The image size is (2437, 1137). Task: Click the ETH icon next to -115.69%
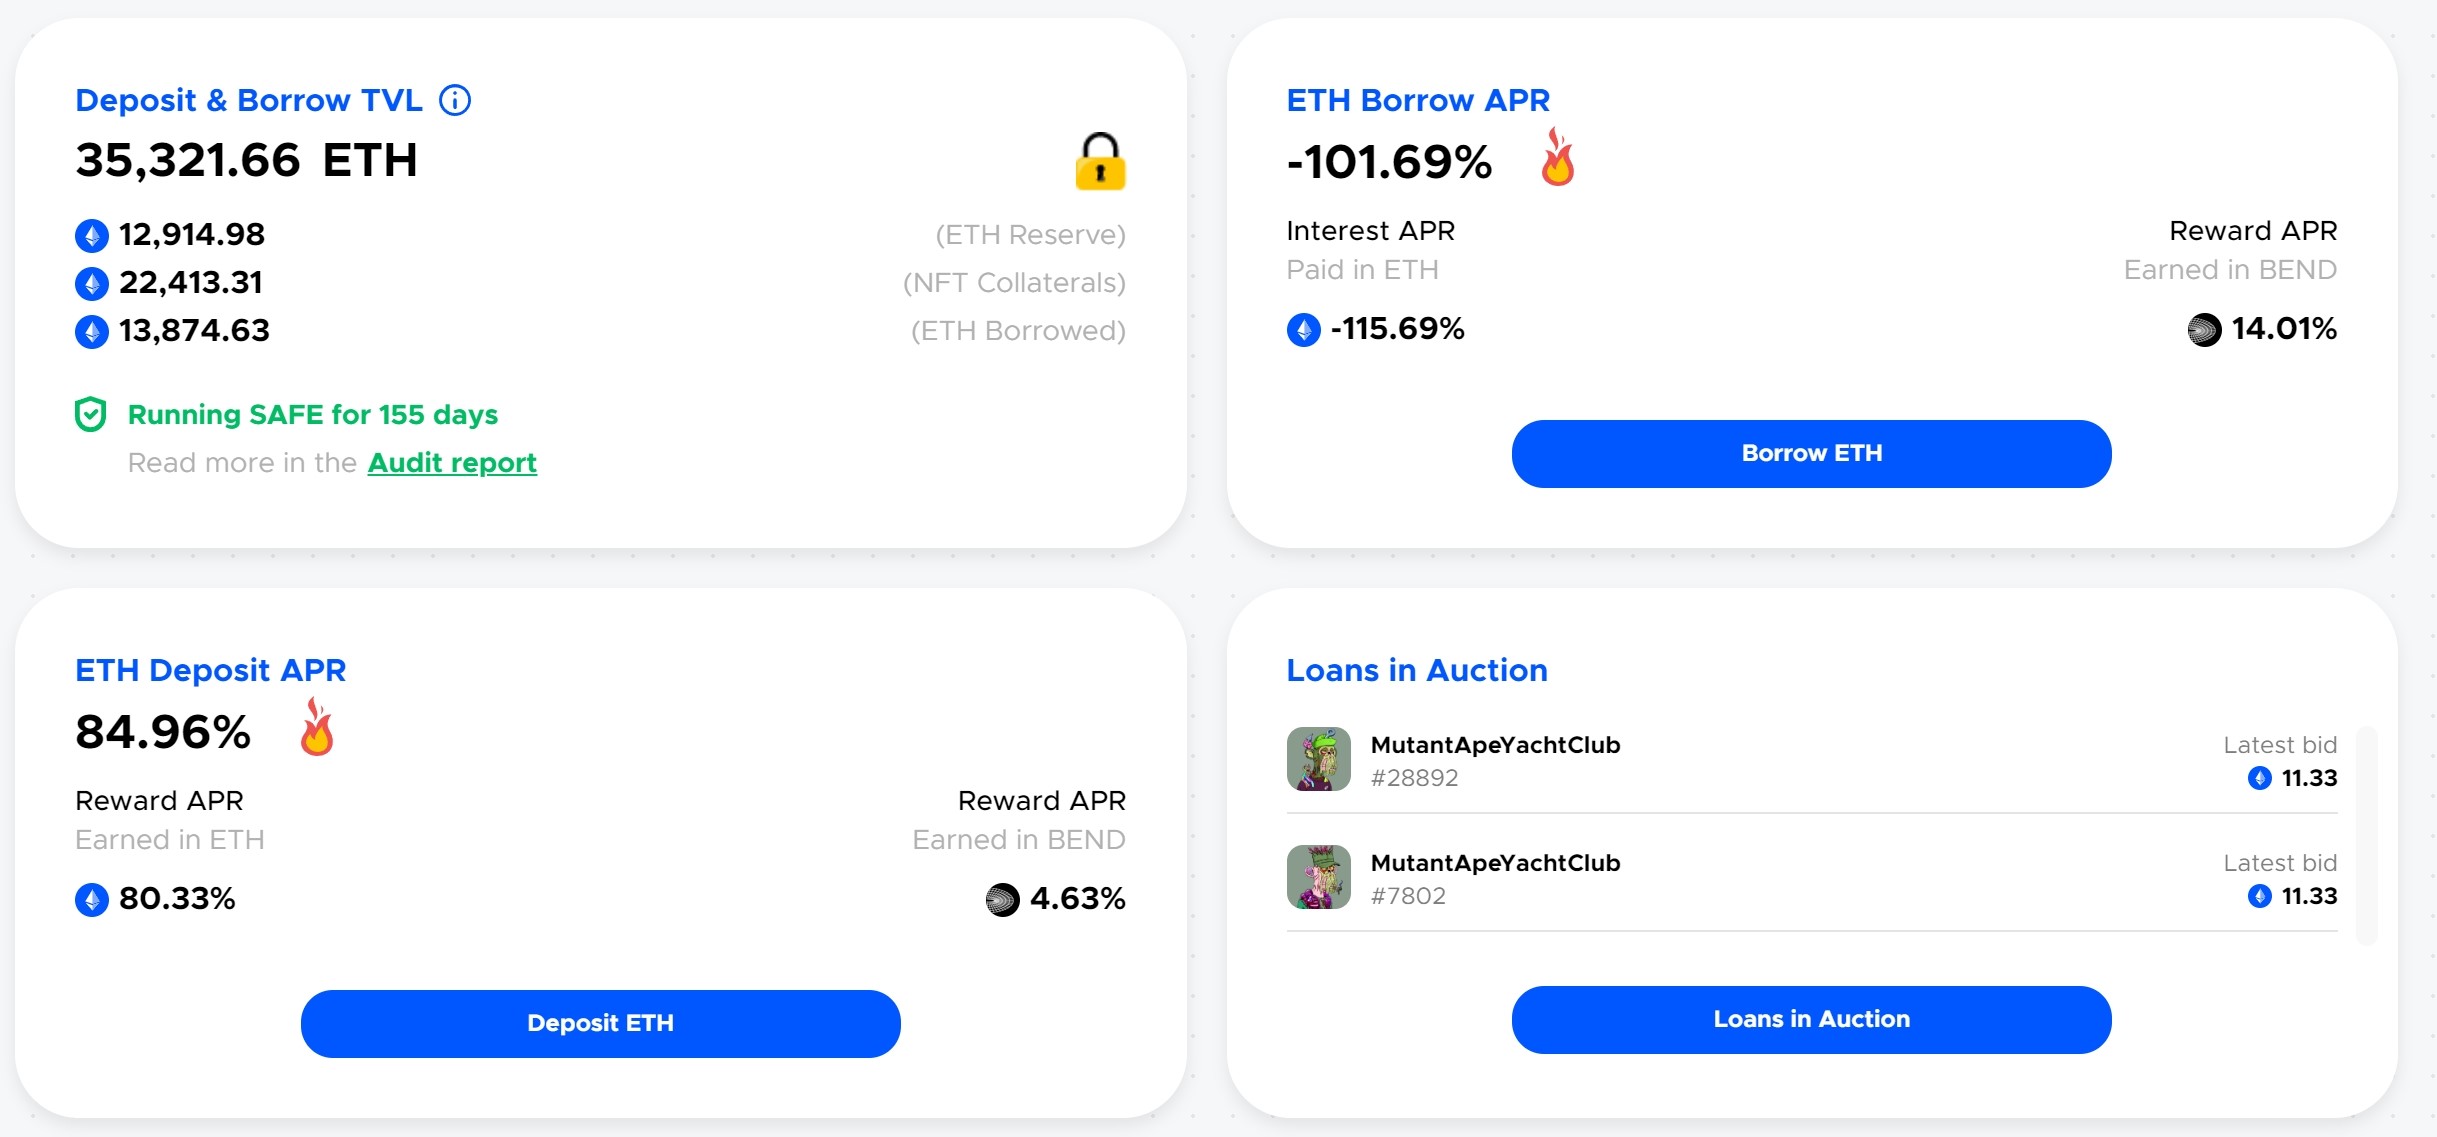(x=1303, y=329)
